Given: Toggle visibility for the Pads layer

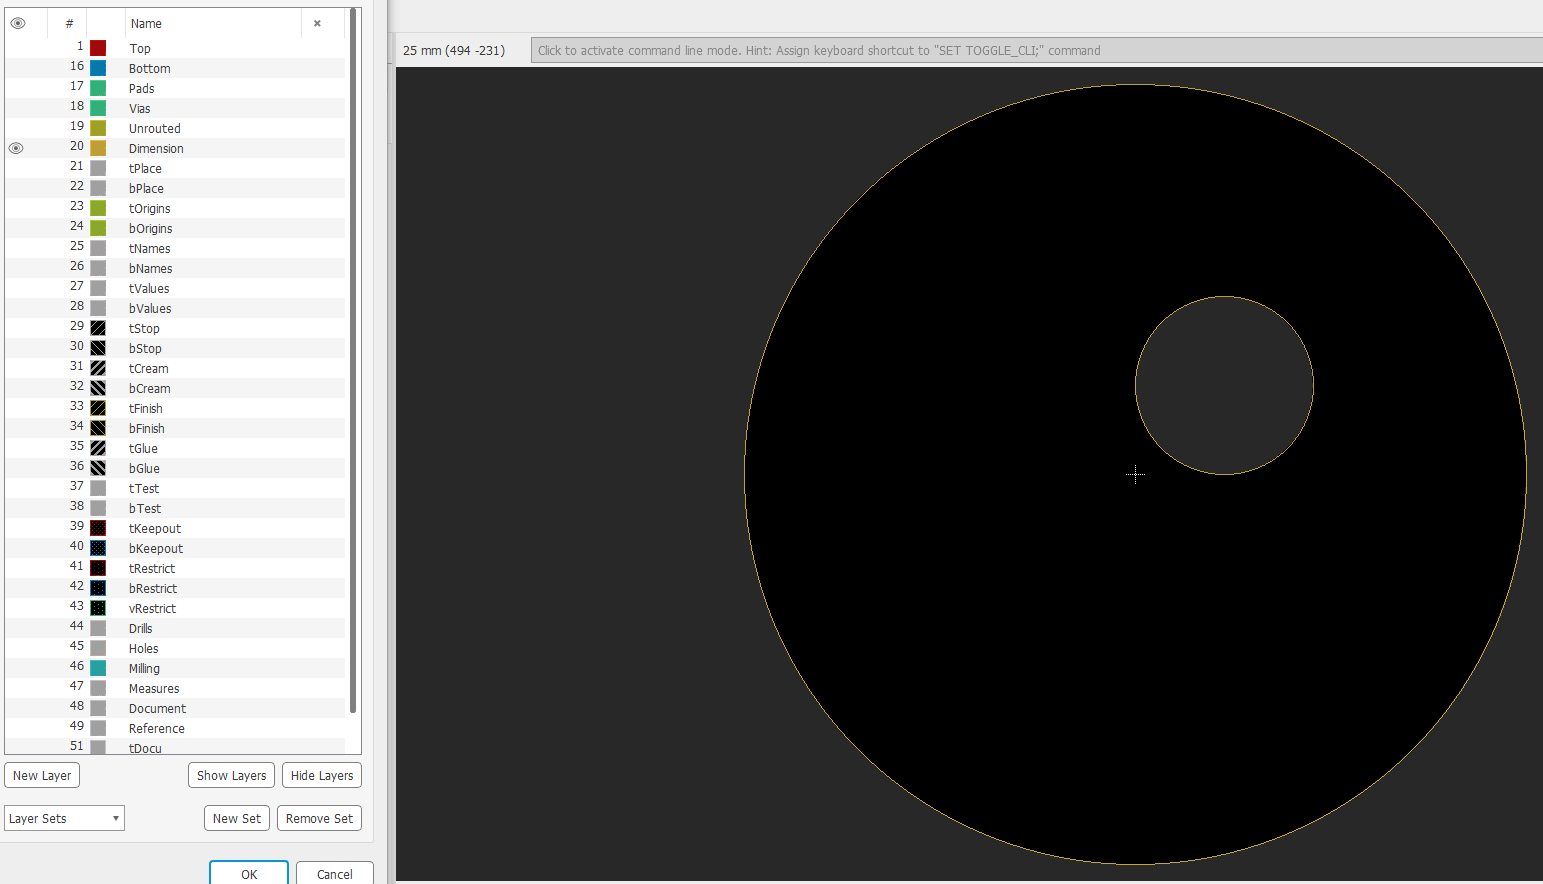Looking at the screenshot, I should pyautogui.click(x=16, y=87).
